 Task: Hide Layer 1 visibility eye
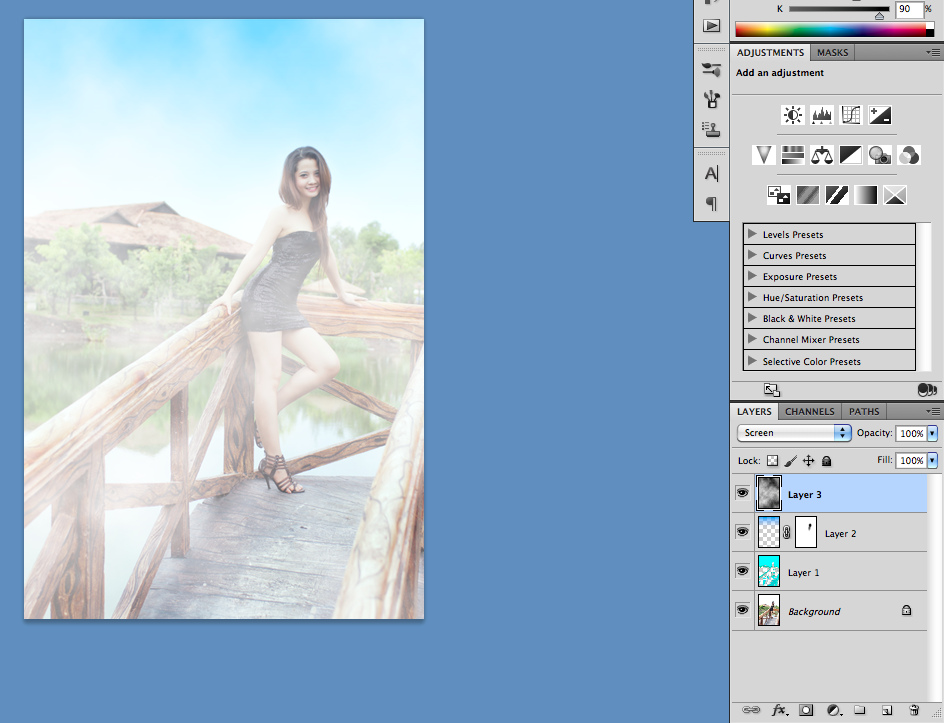[742, 571]
